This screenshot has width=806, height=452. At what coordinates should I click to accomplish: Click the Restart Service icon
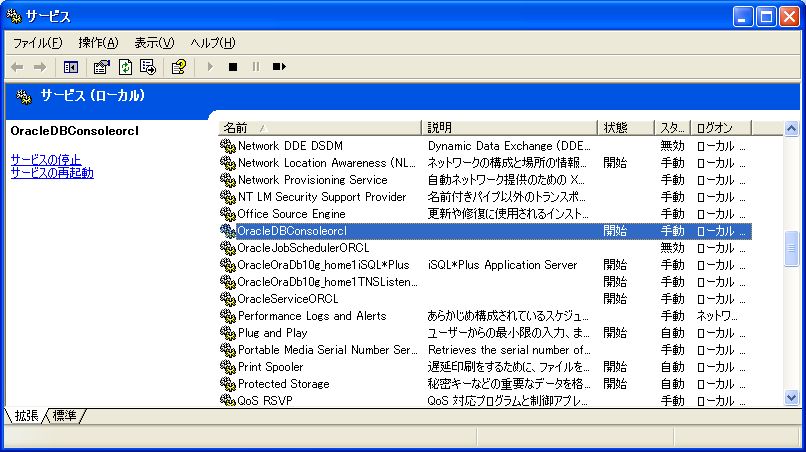point(279,67)
